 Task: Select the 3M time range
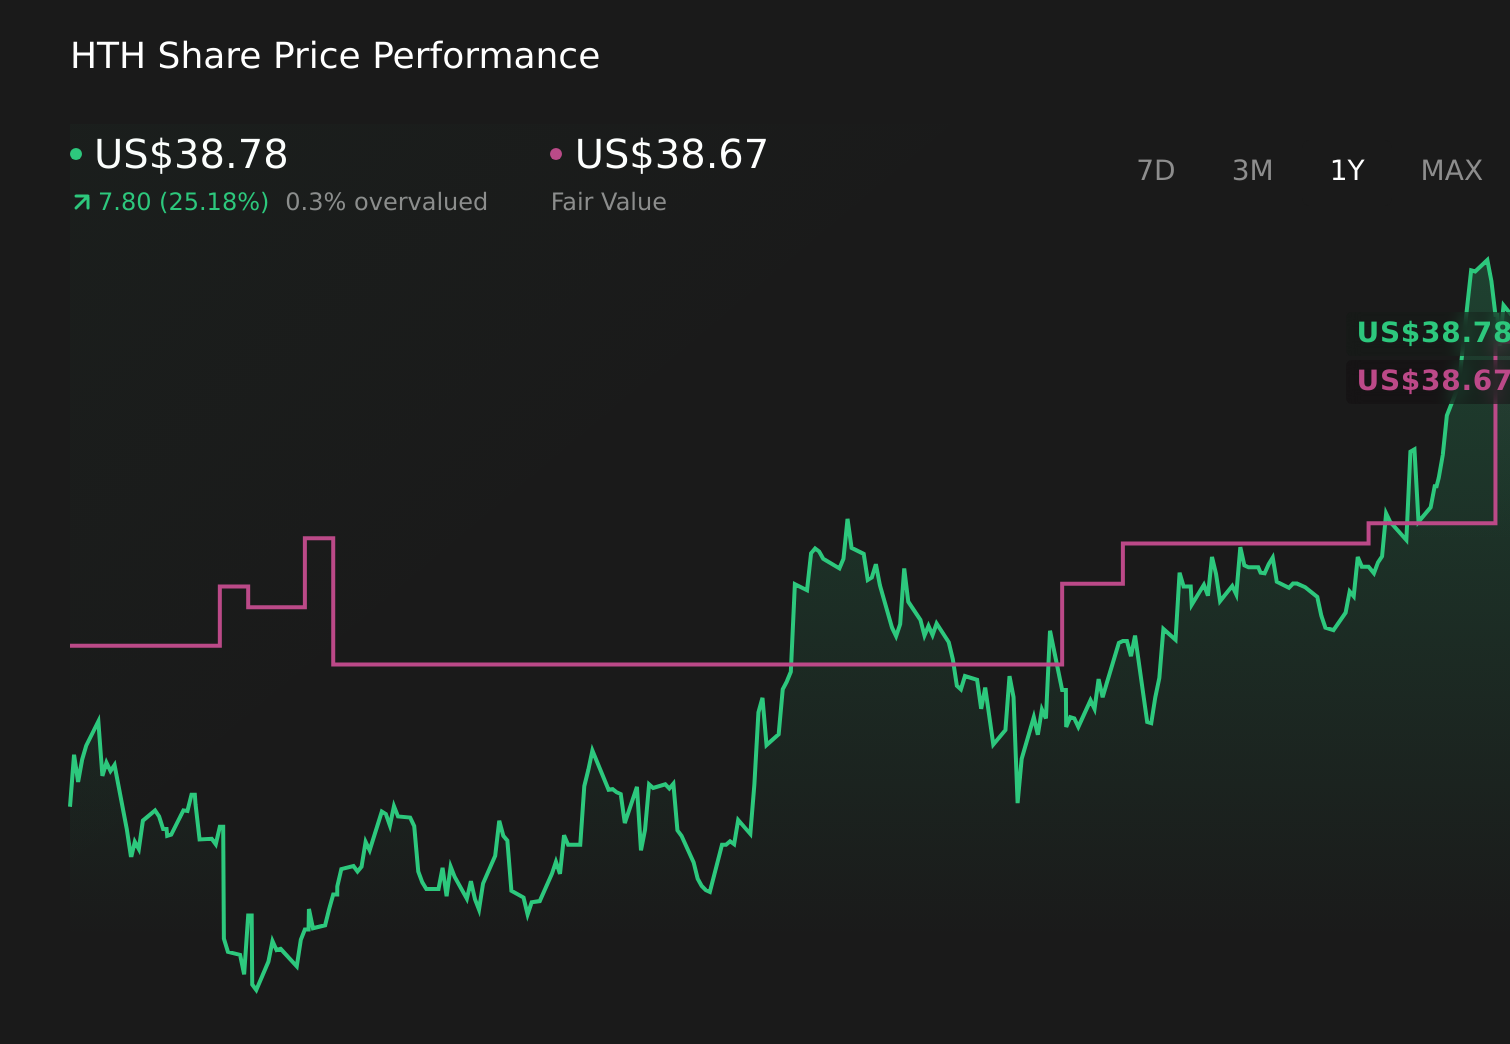1252,170
